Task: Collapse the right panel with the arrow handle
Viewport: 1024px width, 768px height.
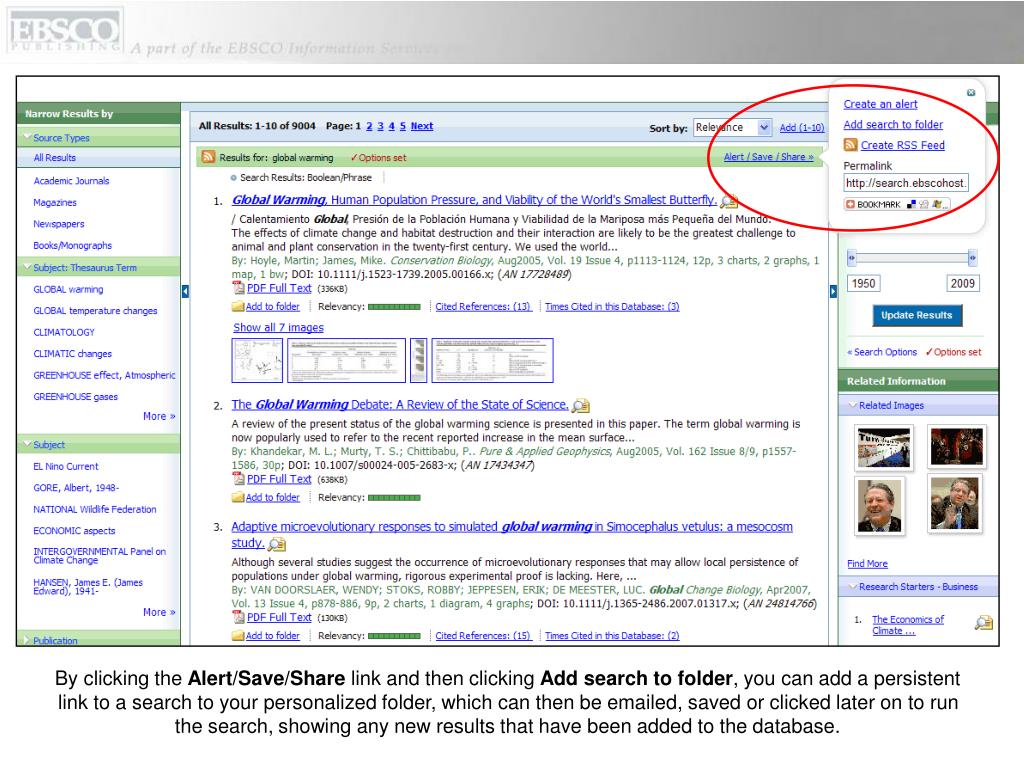Action: [833, 291]
